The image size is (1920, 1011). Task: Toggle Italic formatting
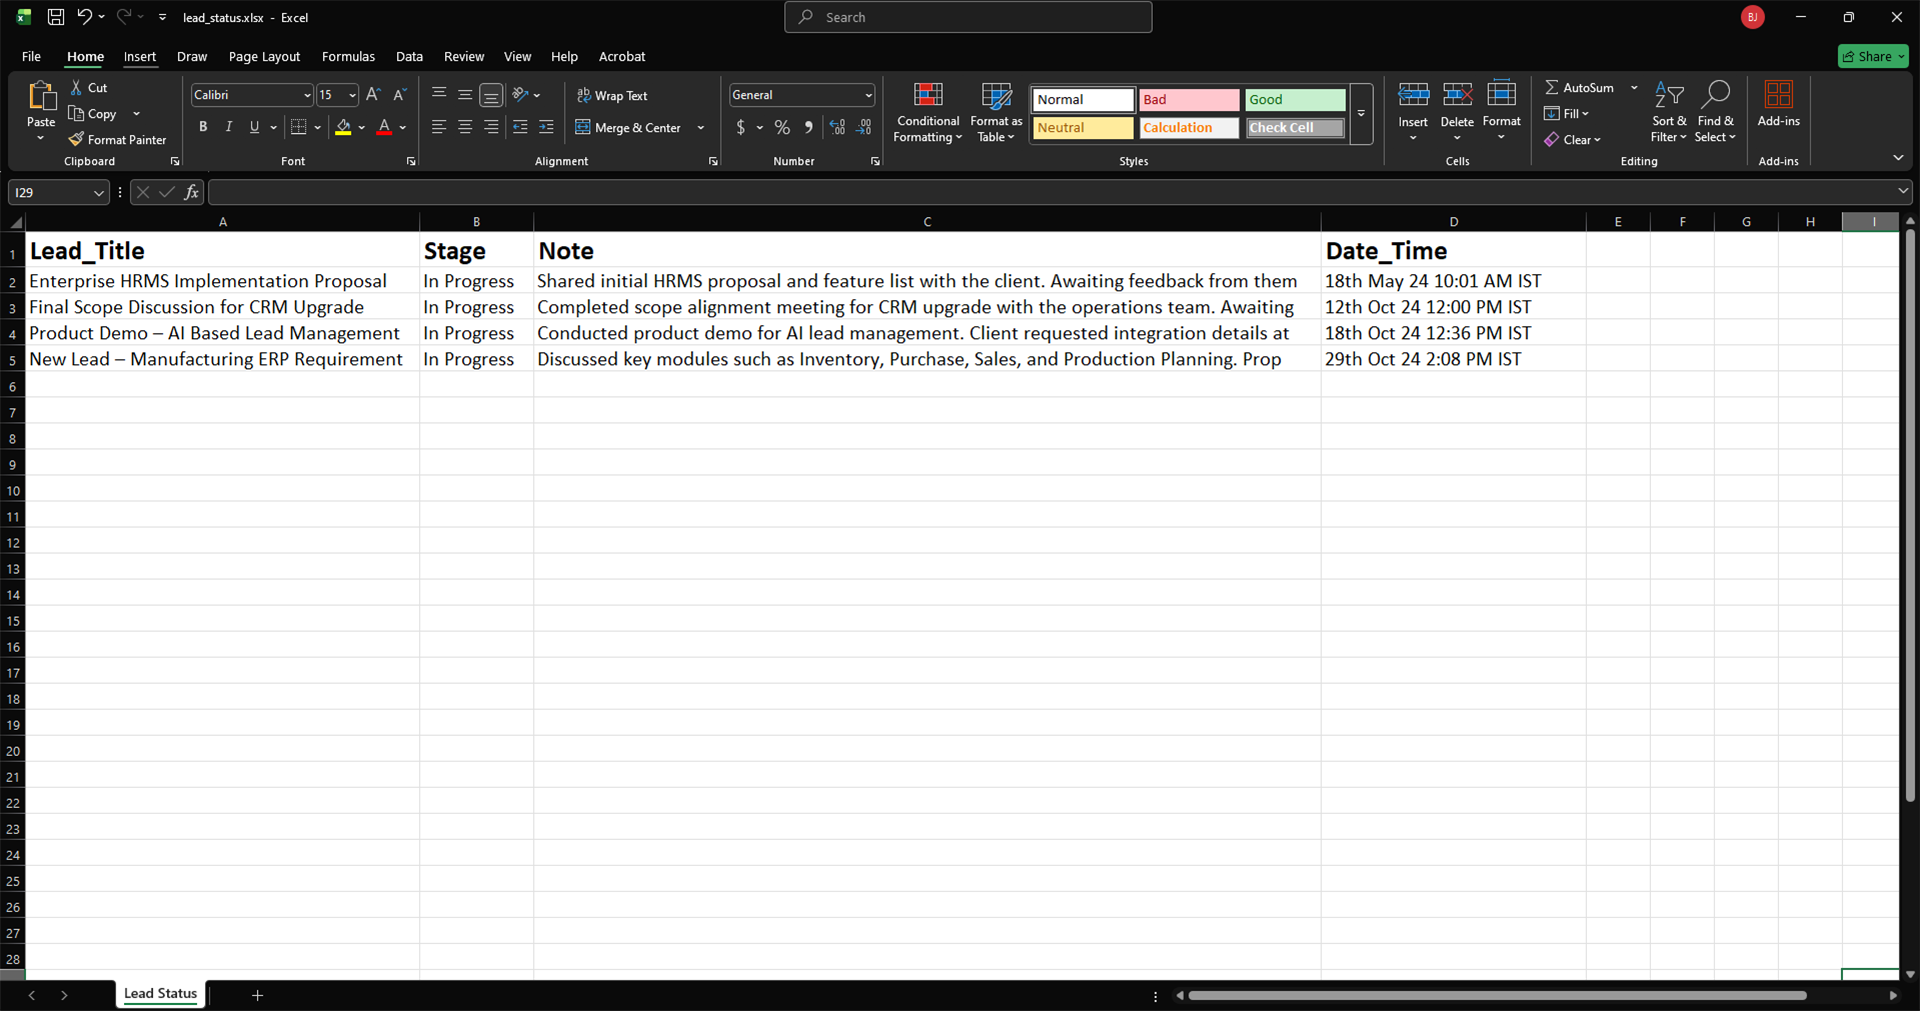point(229,127)
